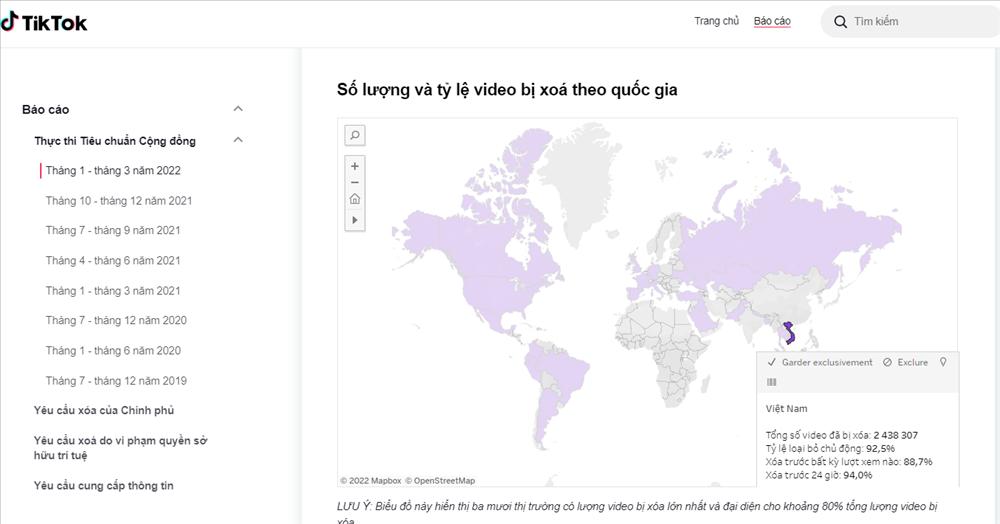
Task: Click the heading Số lượng và tỷ lệ video bị xoá theo quốc gia
Action: [507, 90]
